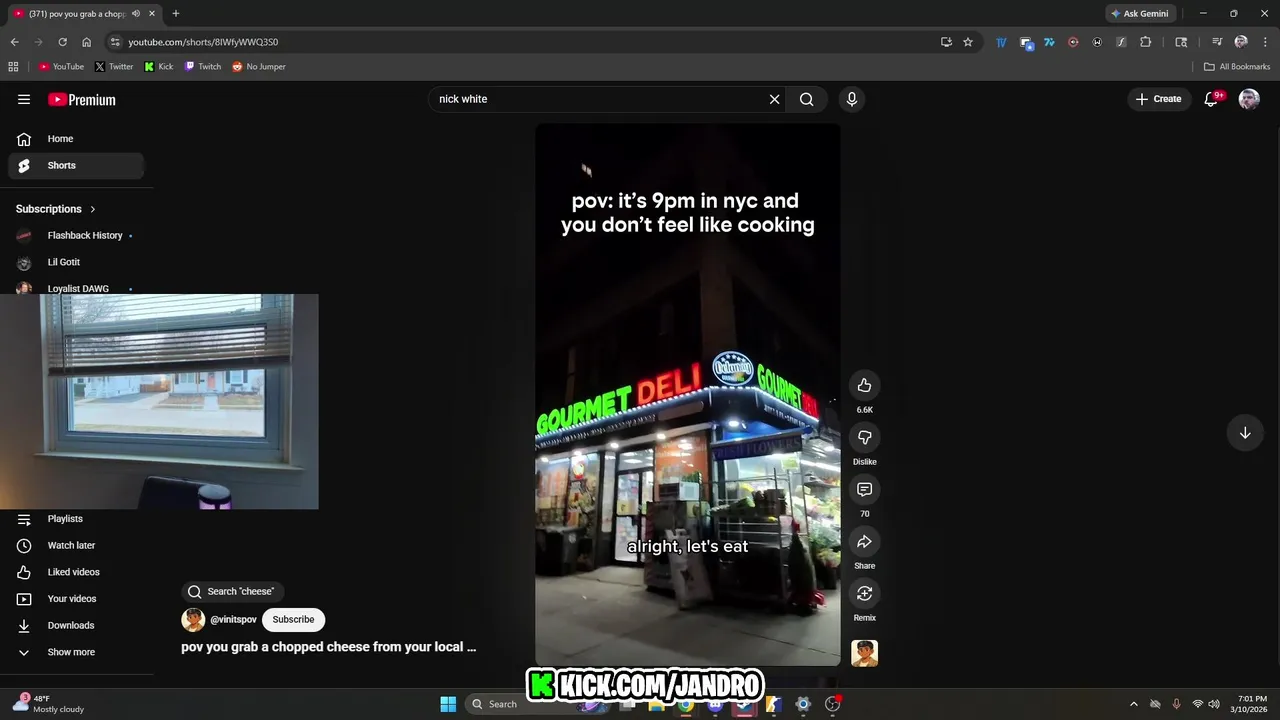Click the YouTube Premium logo
The height and width of the screenshot is (720, 1280).
[82, 100]
